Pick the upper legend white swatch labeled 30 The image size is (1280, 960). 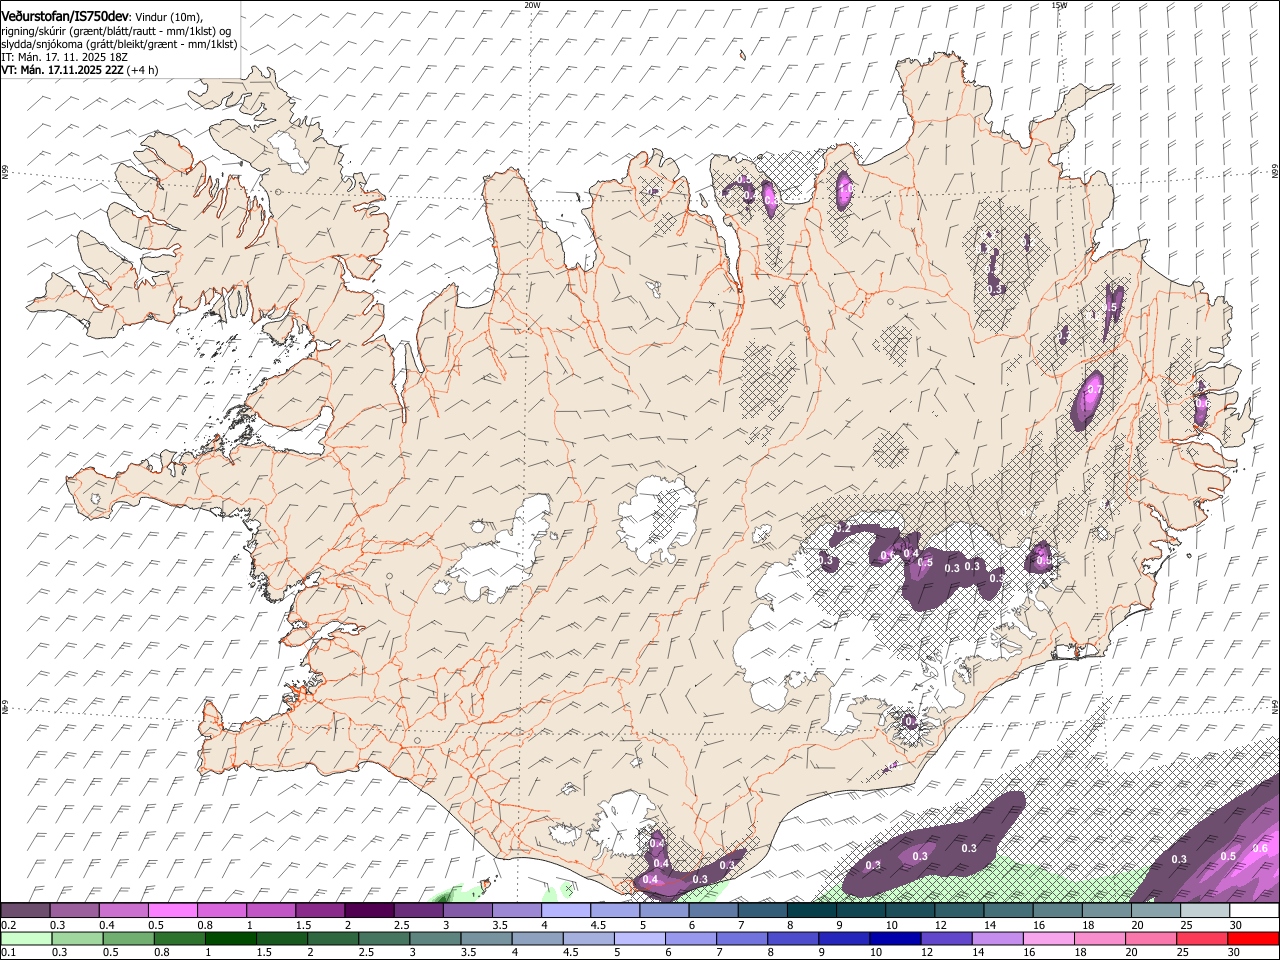click(x=1255, y=911)
